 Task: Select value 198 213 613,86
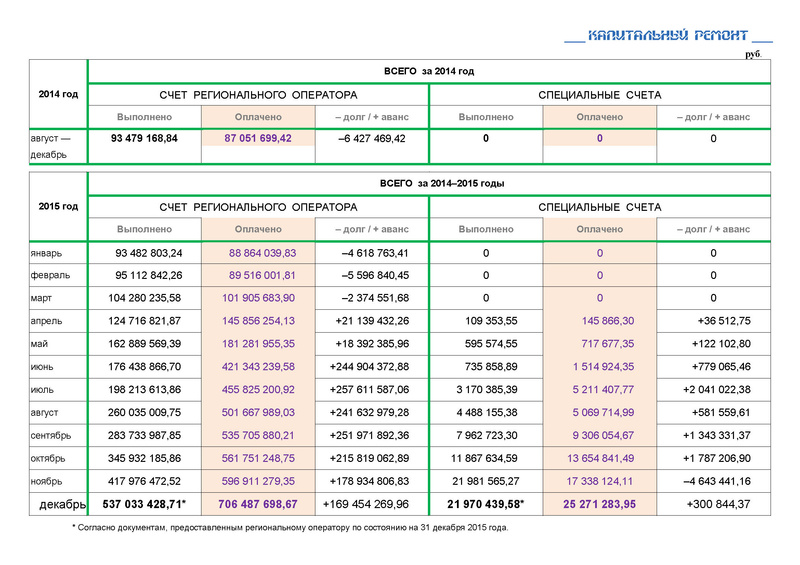(144, 390)
